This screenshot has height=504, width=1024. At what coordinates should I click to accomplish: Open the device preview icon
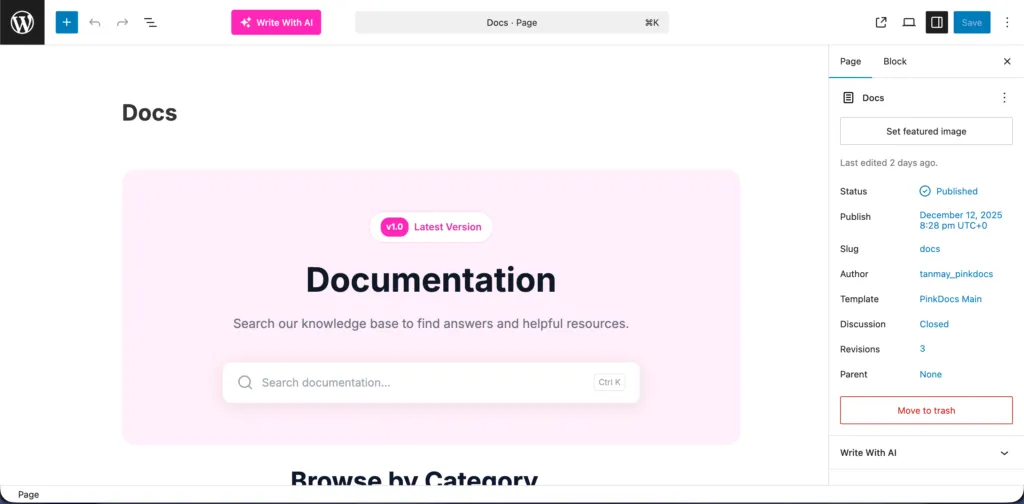point(909,22)
